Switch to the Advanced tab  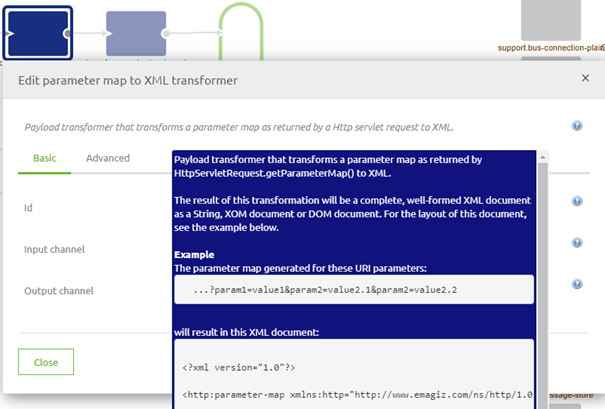pos(108,158)
